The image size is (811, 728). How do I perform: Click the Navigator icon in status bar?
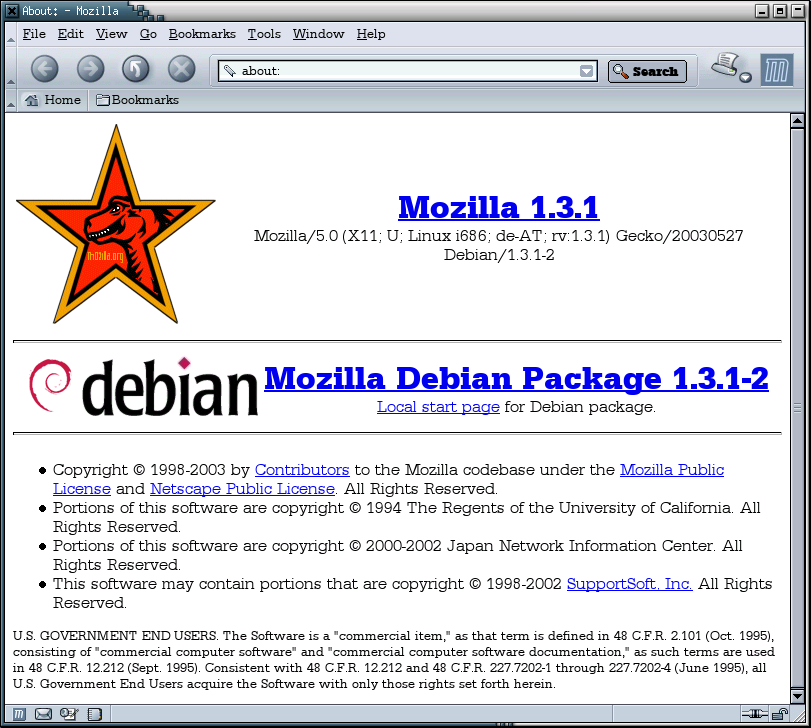click(19, 714)
